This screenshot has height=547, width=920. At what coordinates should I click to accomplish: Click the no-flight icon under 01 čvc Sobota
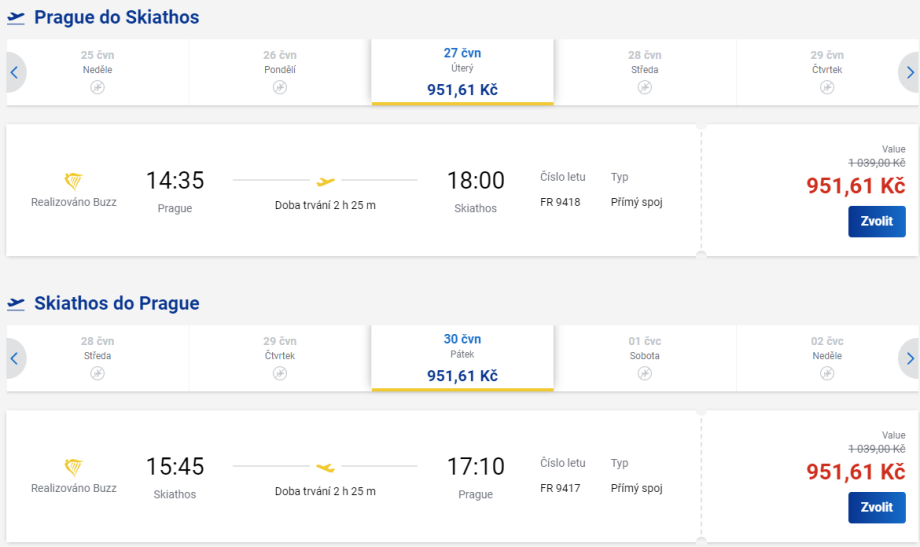[x=645, y=374]
